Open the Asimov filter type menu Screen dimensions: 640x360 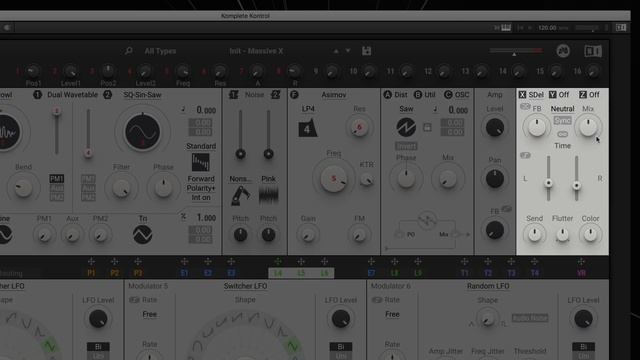(333, 95)
